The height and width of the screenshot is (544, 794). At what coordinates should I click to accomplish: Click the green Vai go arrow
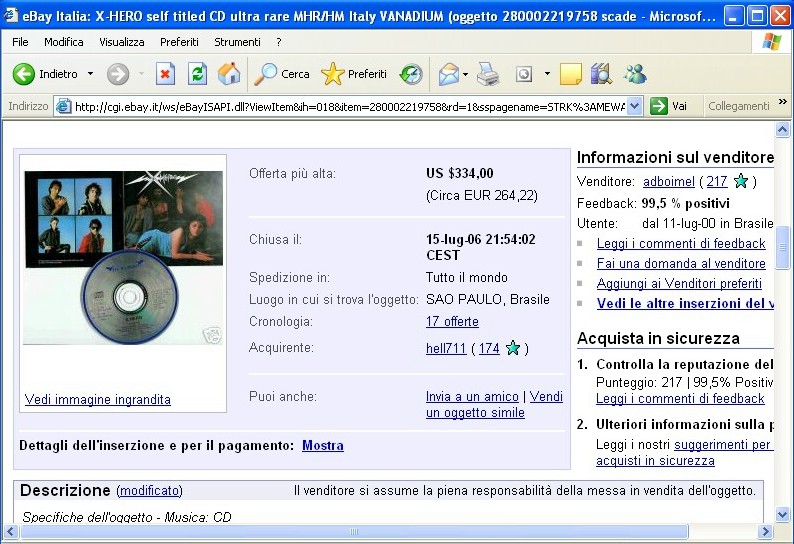tap(659, 106)
